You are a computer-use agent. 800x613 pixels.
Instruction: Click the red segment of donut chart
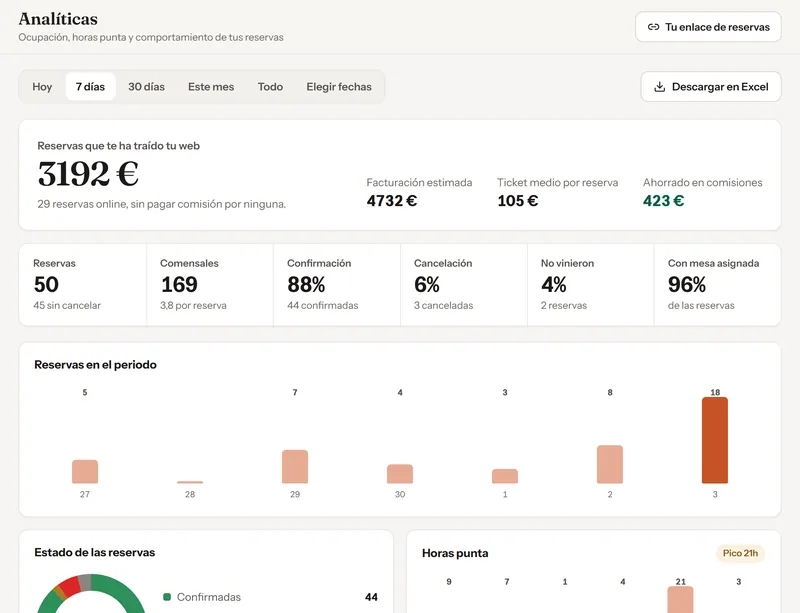click(69, 586)
